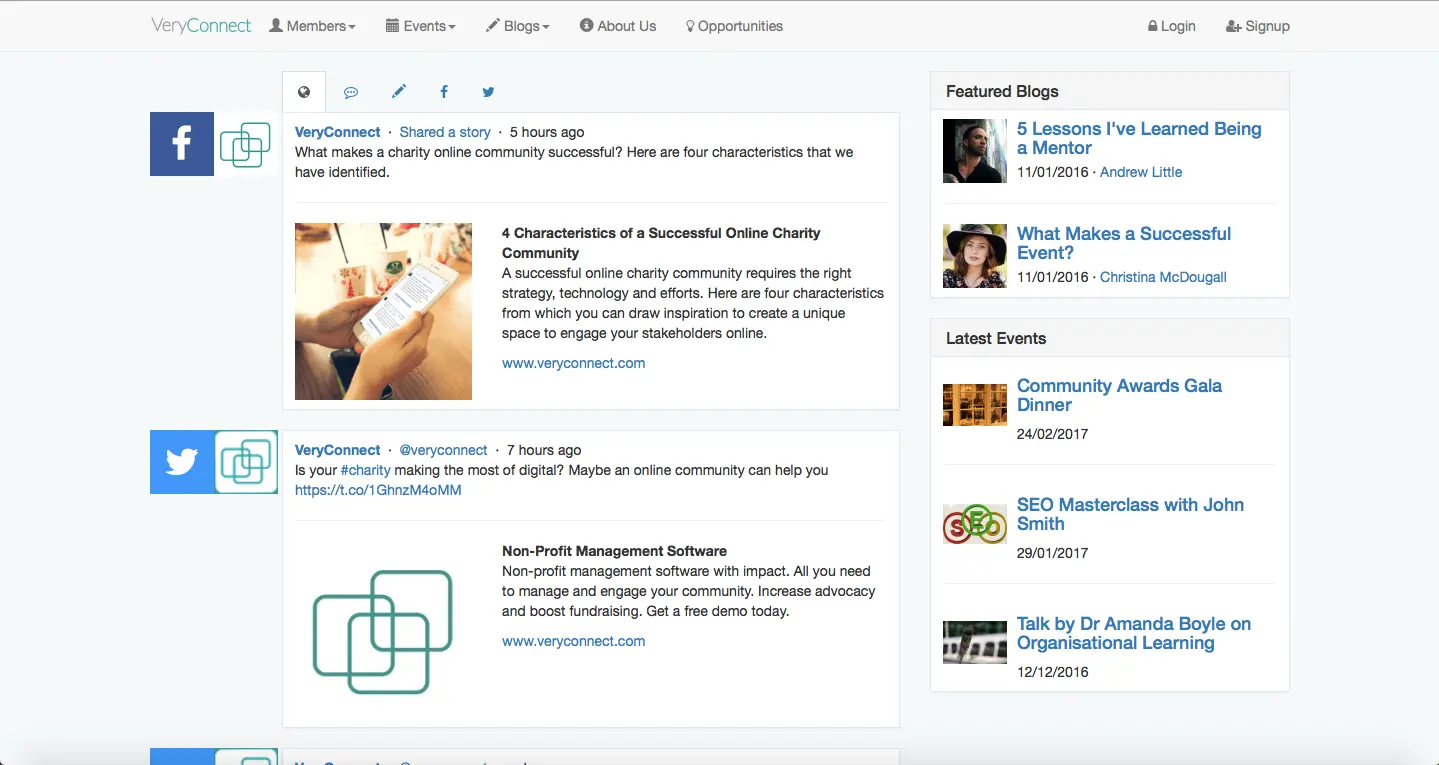Show the Facebook feed tab icon
1439x765 pixels.
(x=444, y=92)
